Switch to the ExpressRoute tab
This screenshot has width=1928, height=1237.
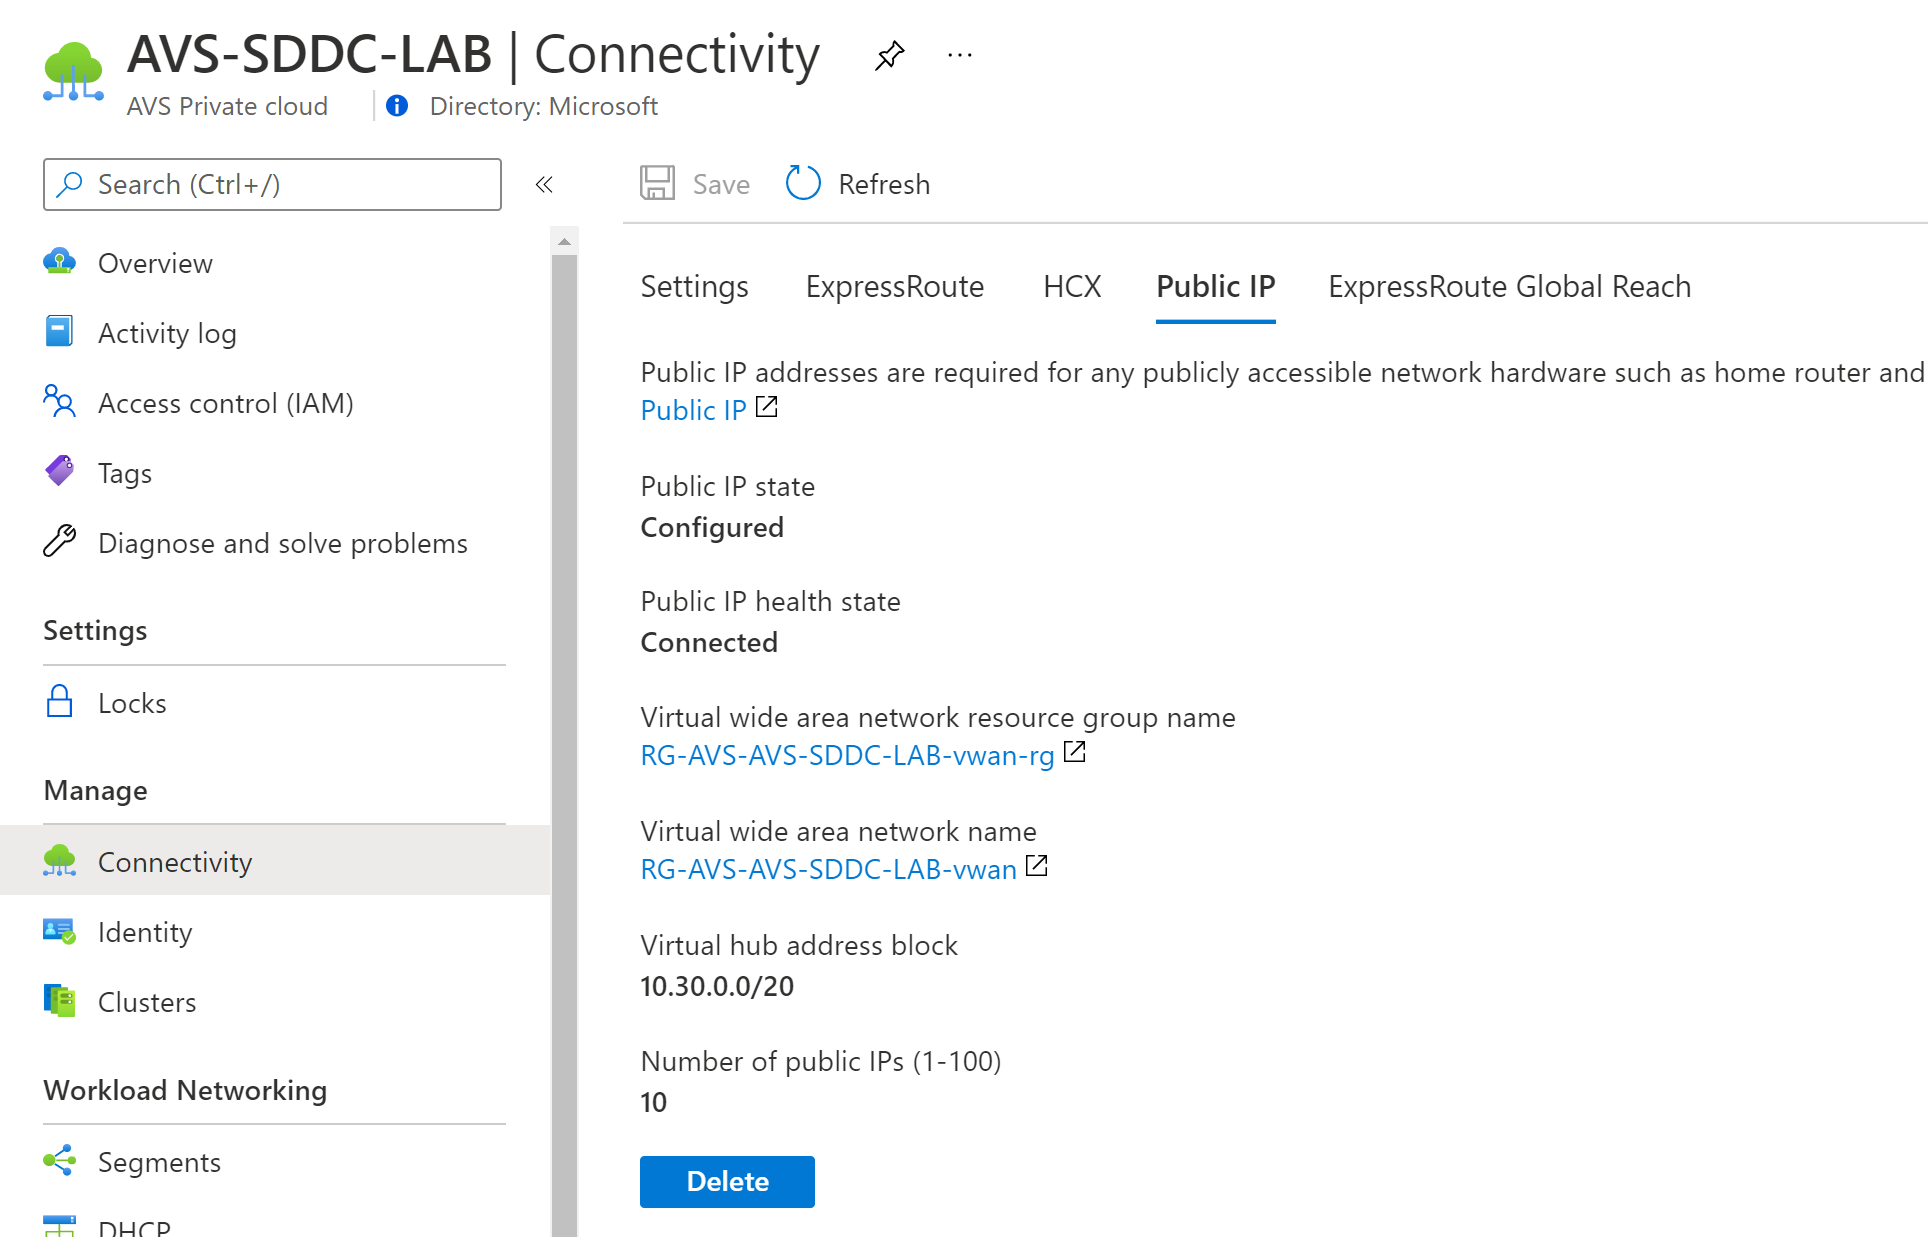coord(895,287)
